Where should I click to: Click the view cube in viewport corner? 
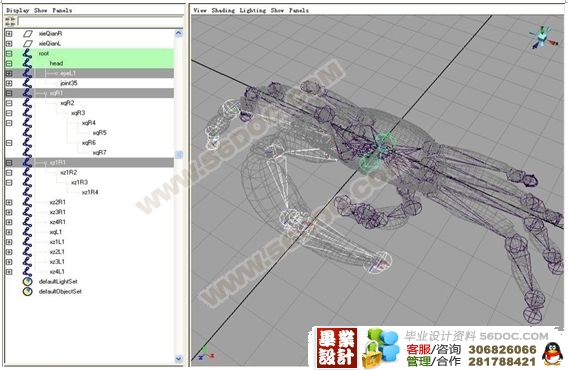click(543, 37)
